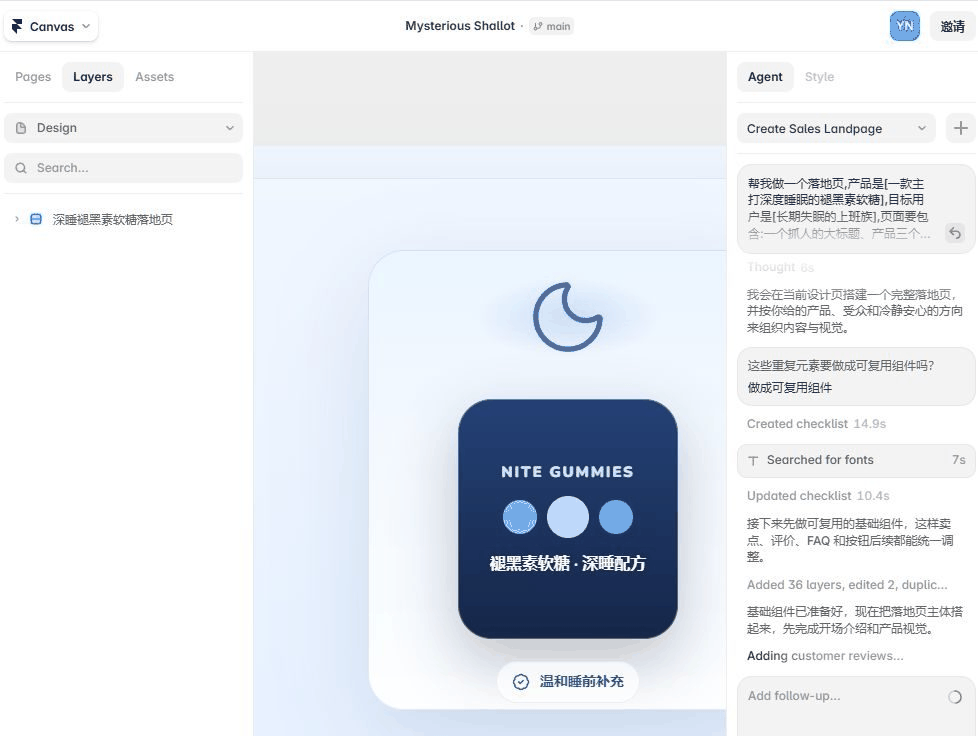Expand the Thought 8s entry
This screenshot has height=736, width=978.
point(780,267)
